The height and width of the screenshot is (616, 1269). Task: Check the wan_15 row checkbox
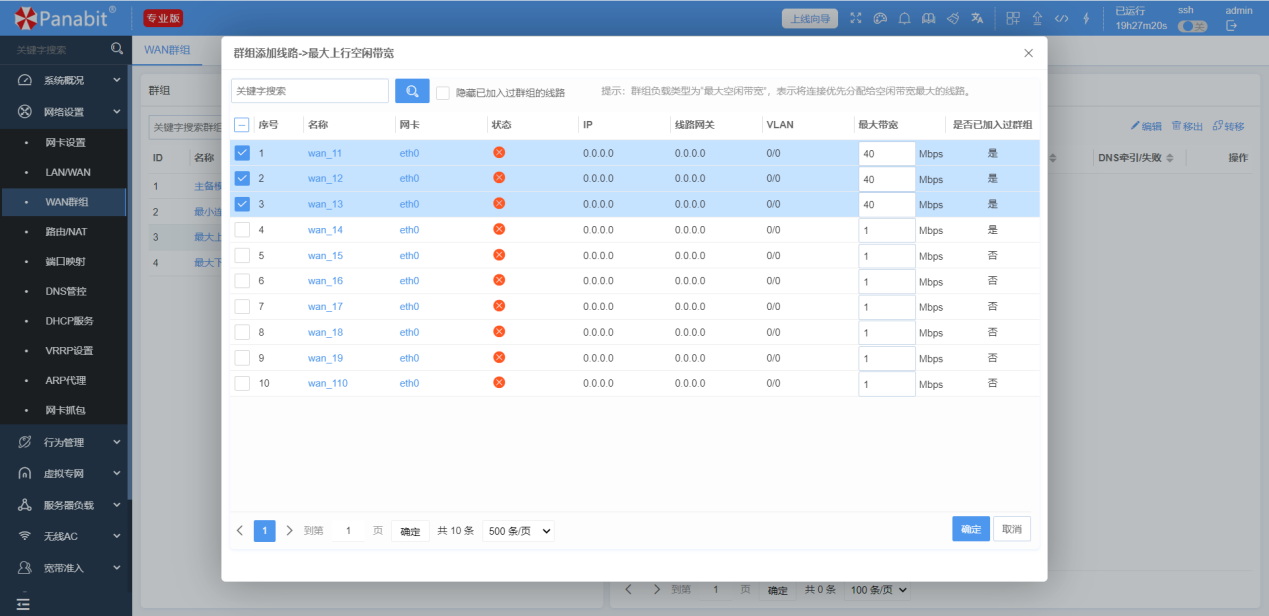click(242, 255)
